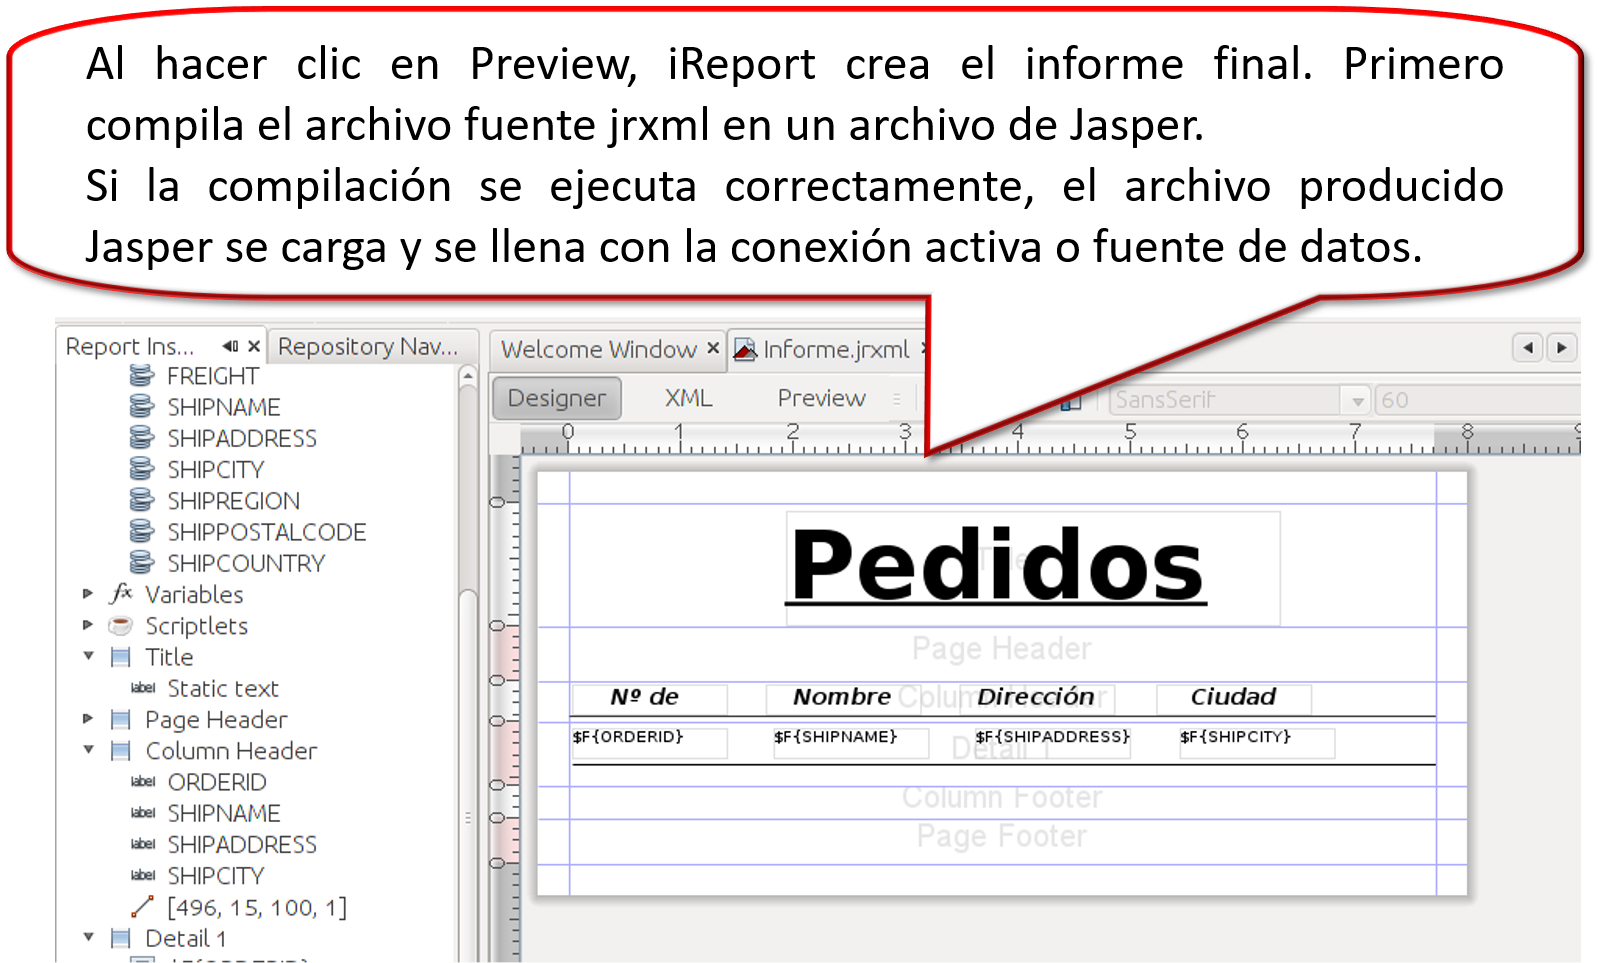Select SHIPADDRESS label under Column Header
The image size is (1599, 963).
coord(242,844)
